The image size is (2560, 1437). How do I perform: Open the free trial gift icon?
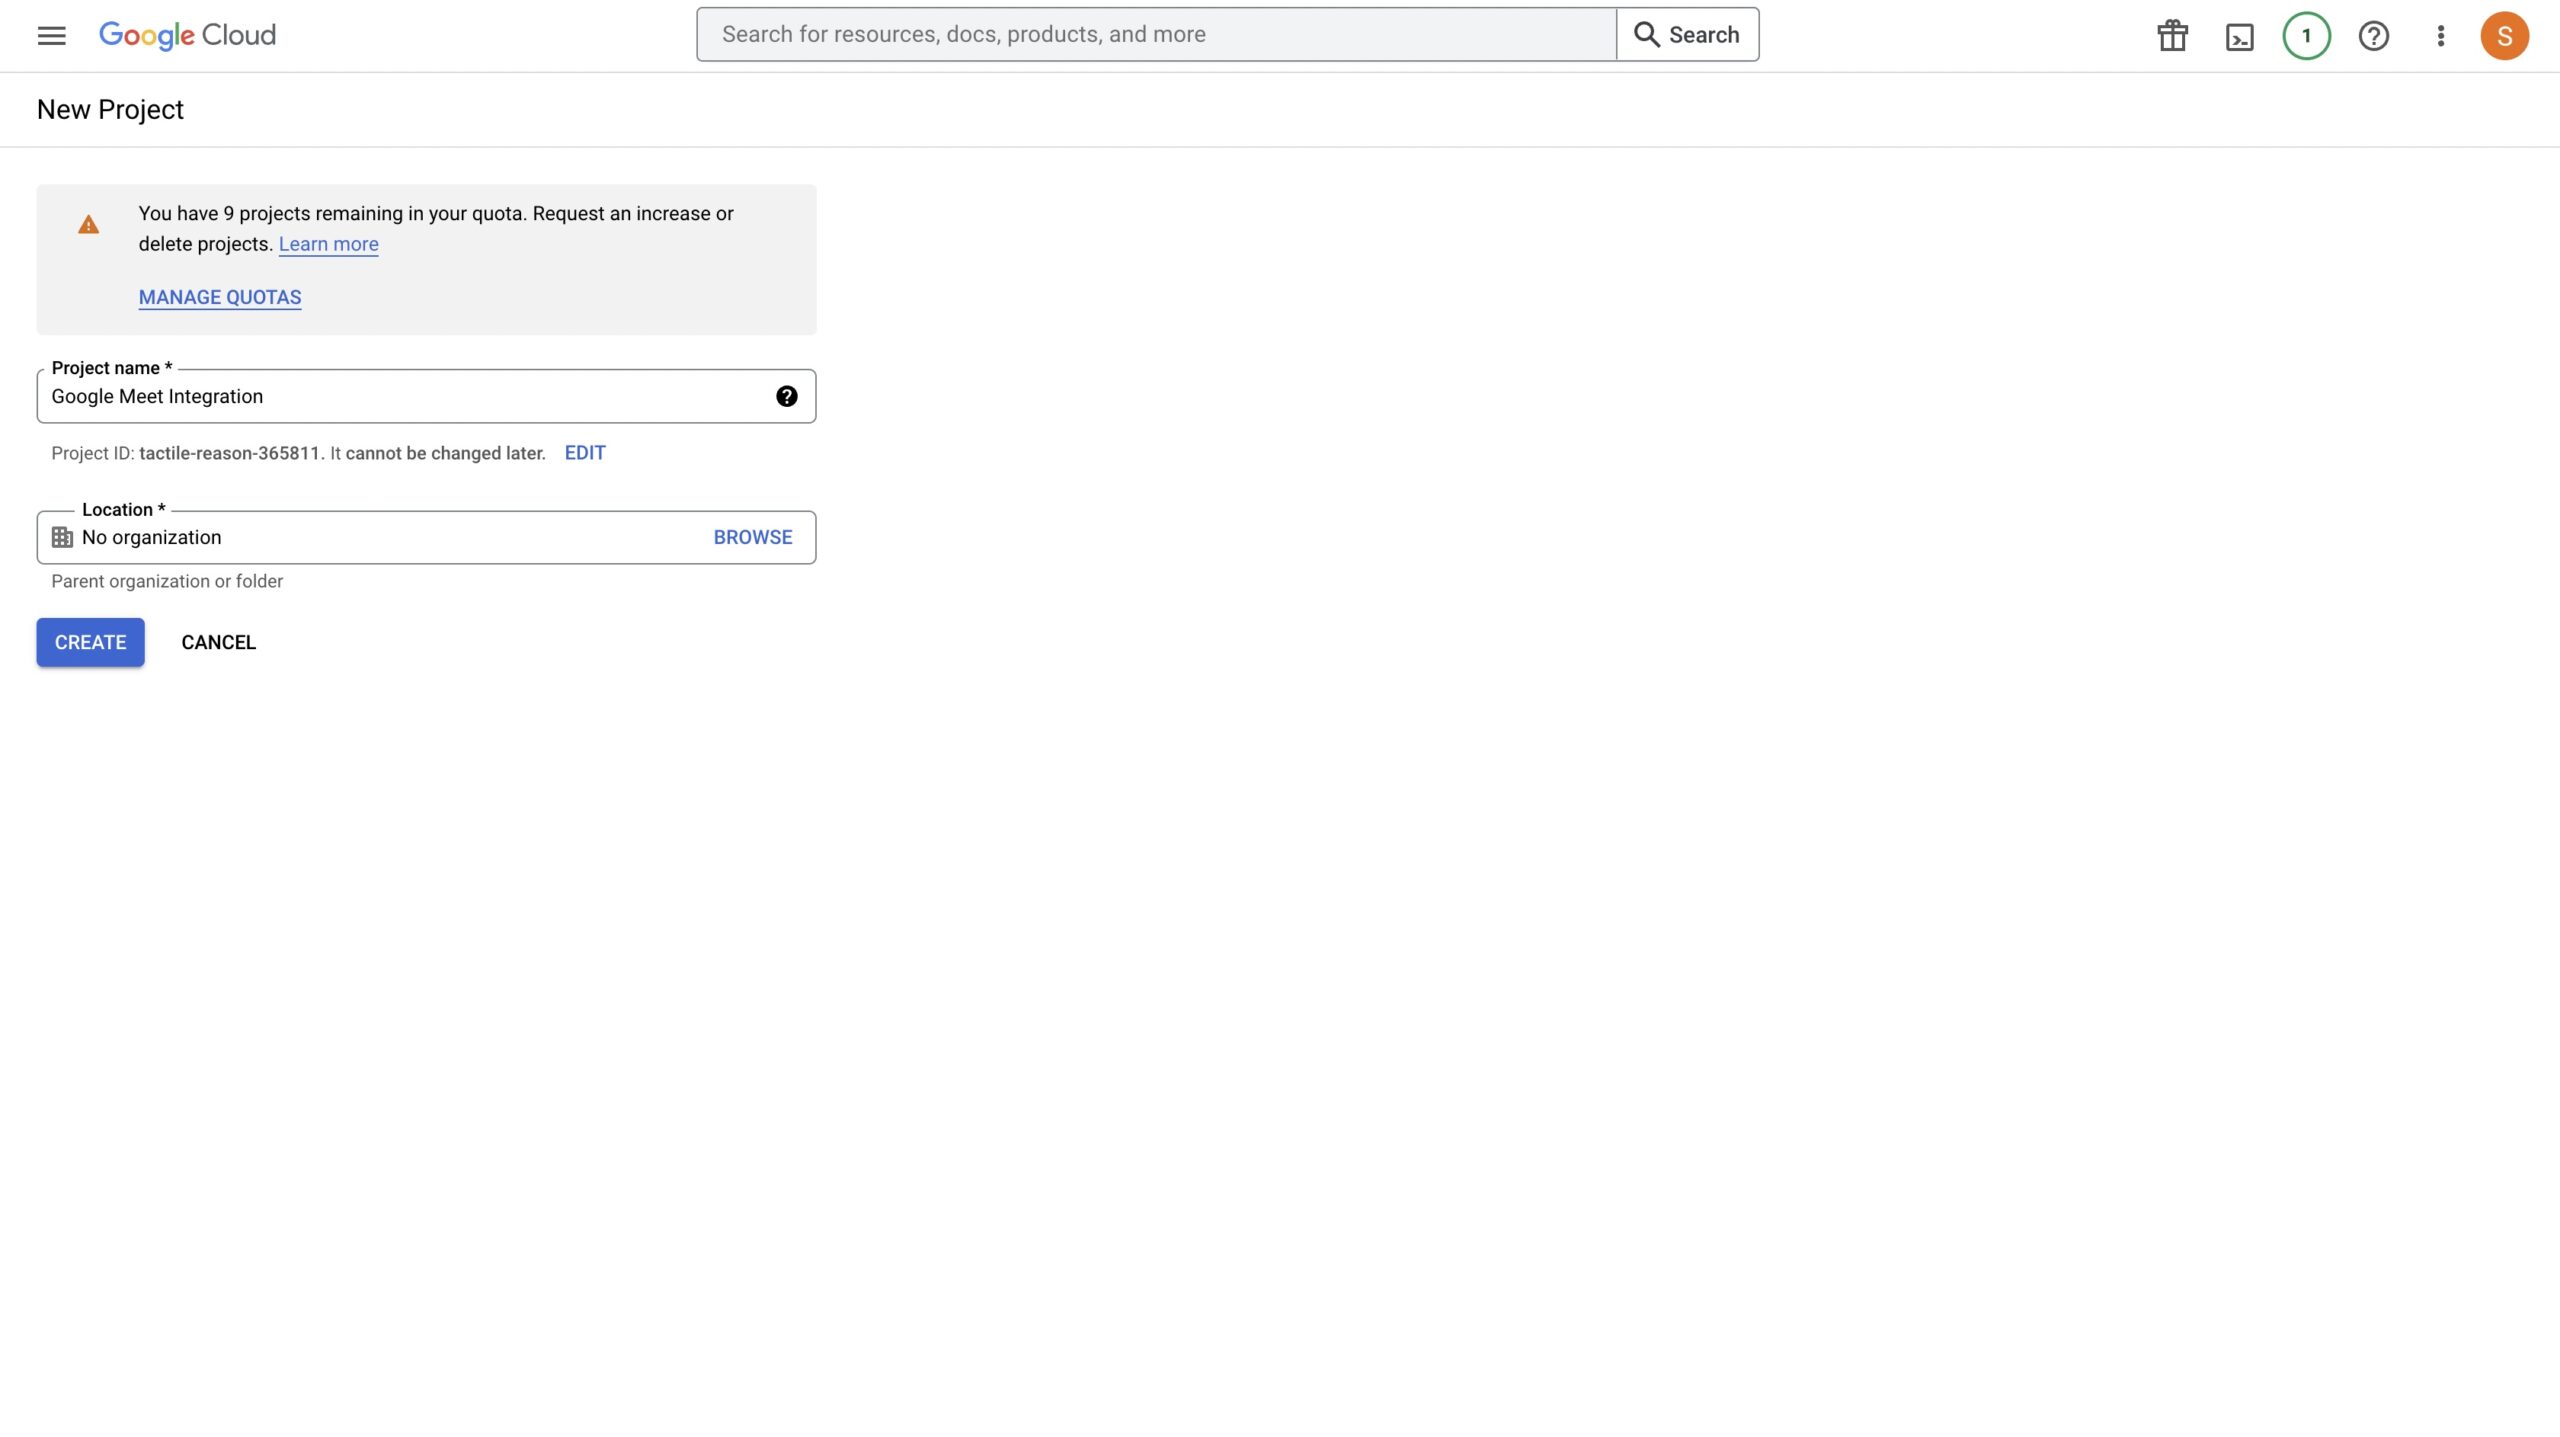2172,36
